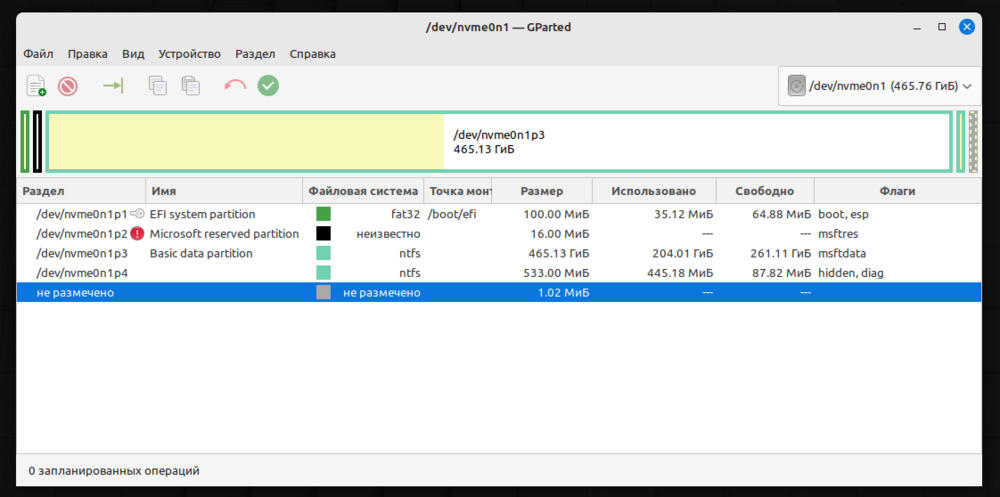Click the 'Basic data partition' name cell
Screen dimensions: 1000x497
[x=201, y=254]
